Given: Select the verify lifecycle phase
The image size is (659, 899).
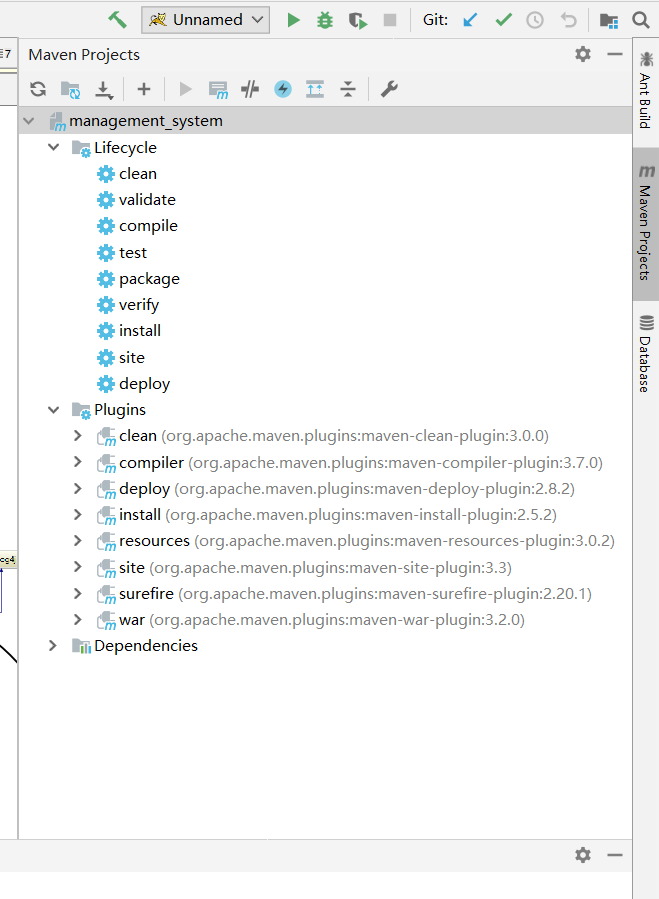Looking at the screenshot, I should coord(139,305).
